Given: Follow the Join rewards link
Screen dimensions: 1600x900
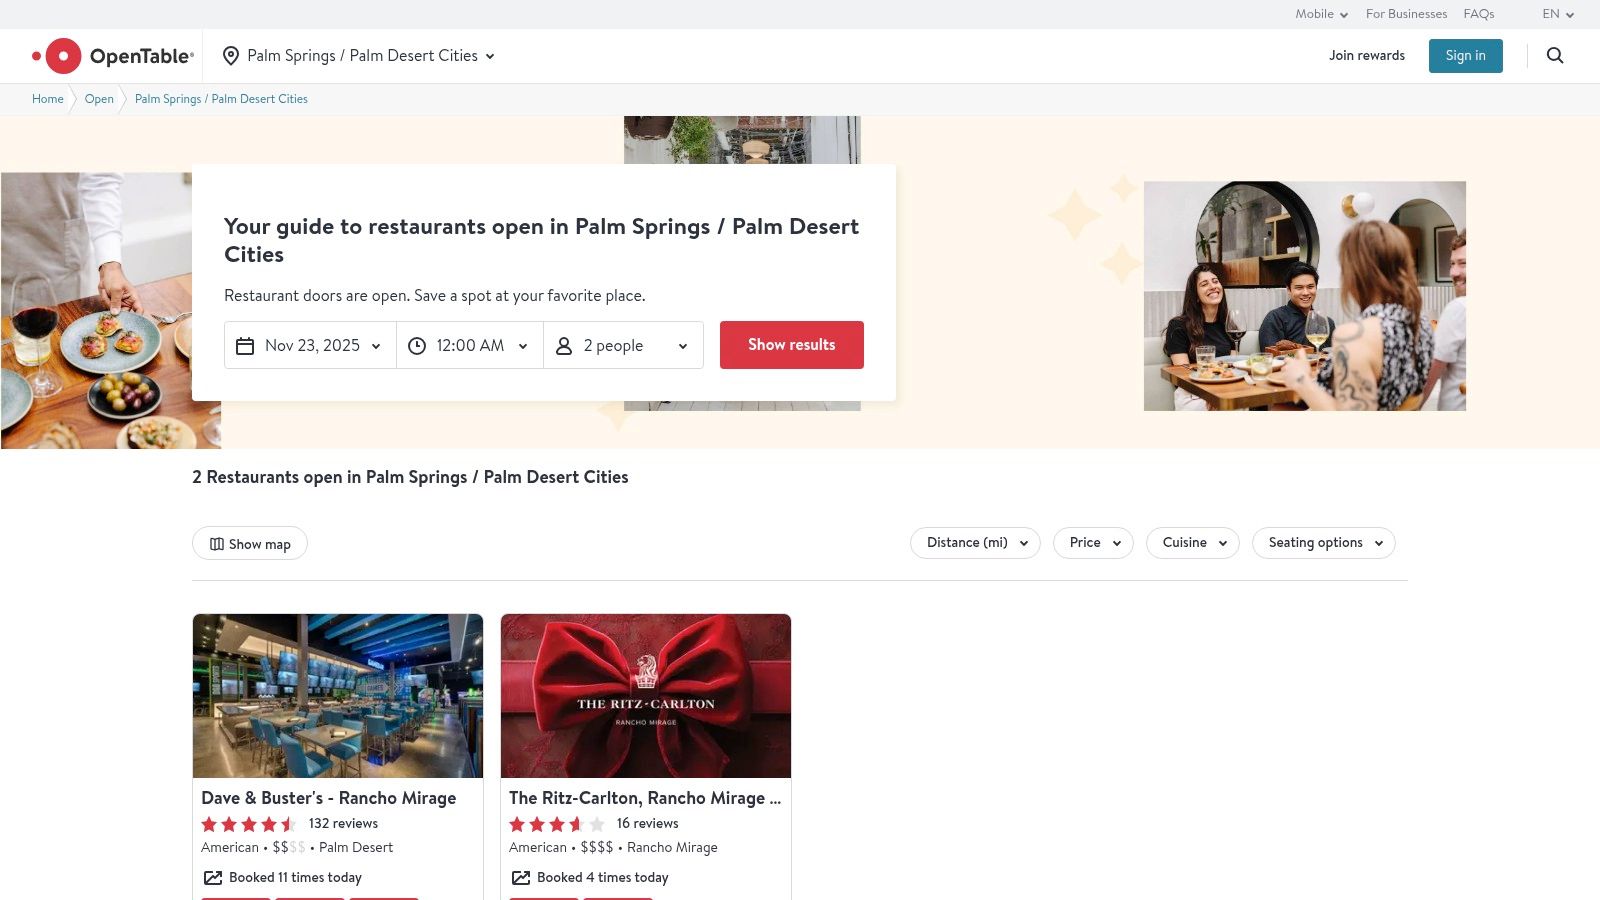Looking at the screenshot, I should coord(1367,55).
